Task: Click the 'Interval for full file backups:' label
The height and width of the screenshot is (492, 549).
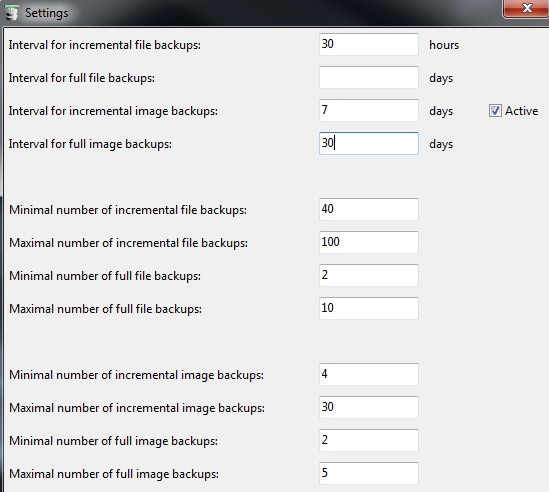Action: point(82,78)
